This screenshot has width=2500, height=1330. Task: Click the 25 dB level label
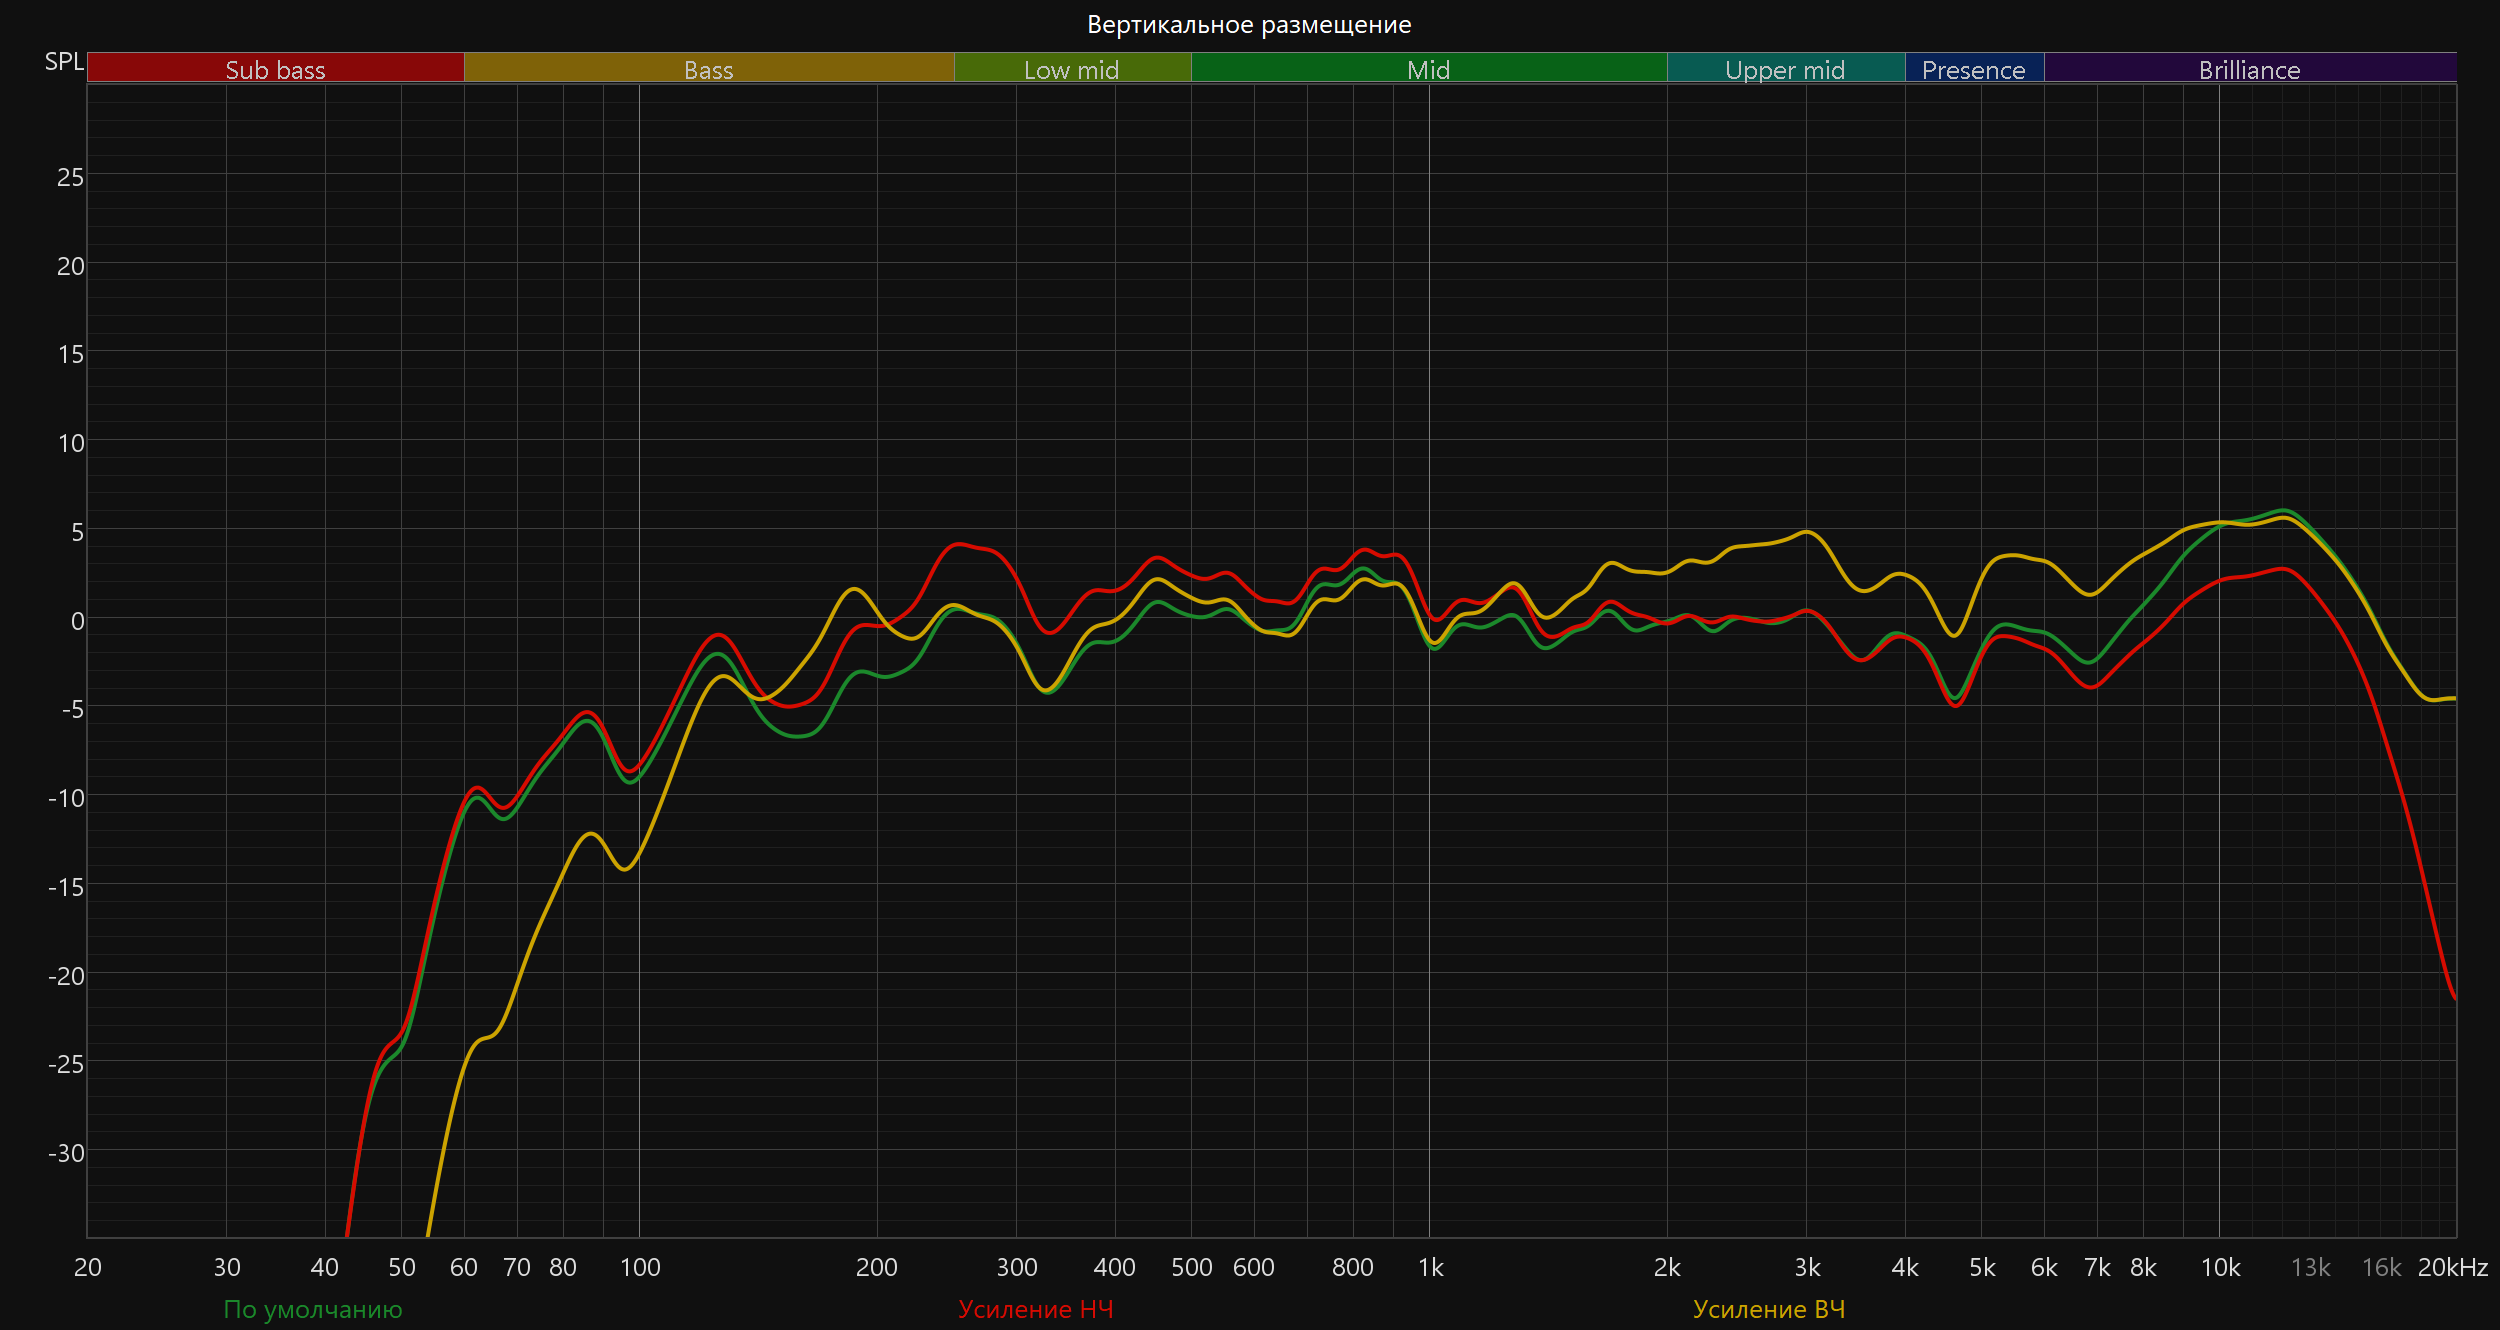click(x=70, y=177)
